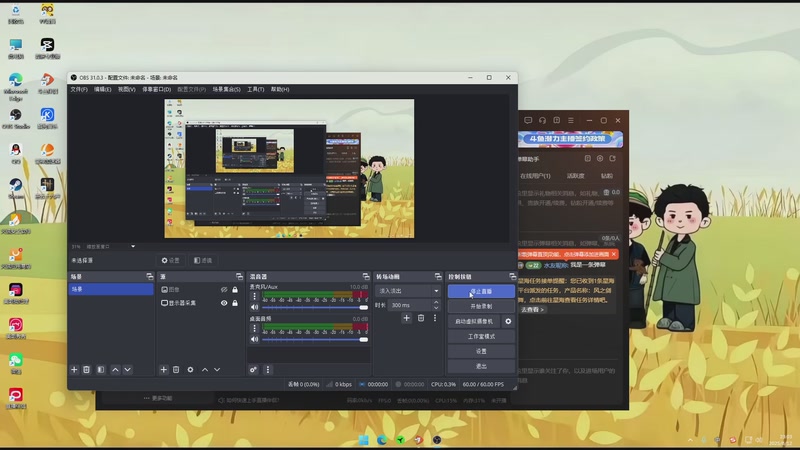Click the headset support icon in Douyu window
Viewport: 800px width, 450px height.
click(542, 120)
